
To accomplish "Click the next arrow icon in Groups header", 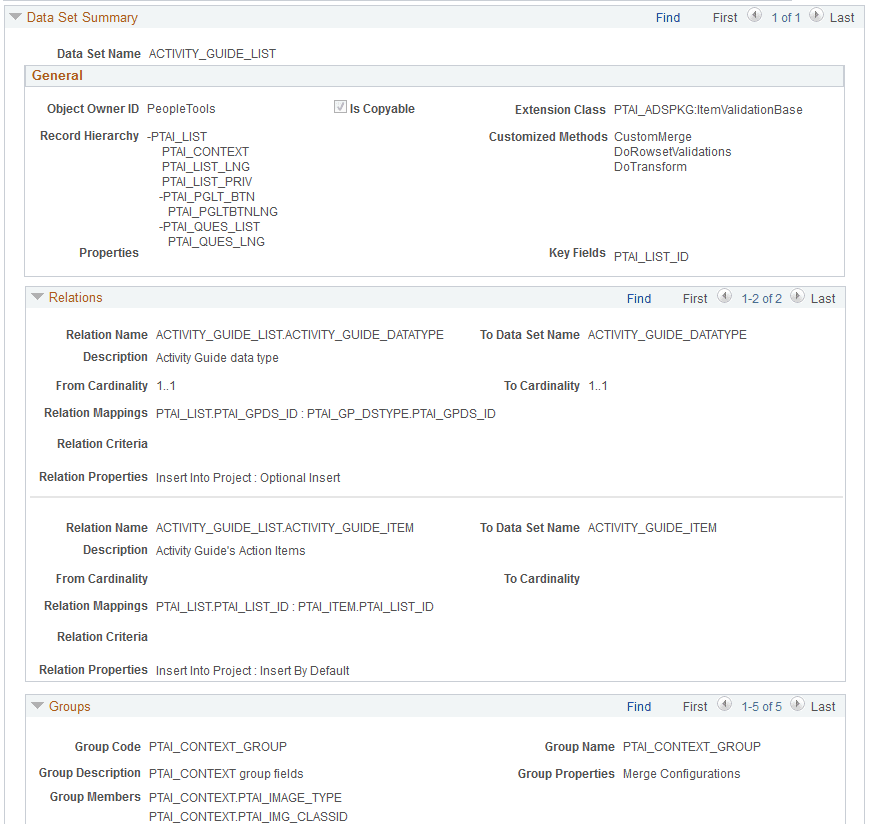I will point(797,705).
